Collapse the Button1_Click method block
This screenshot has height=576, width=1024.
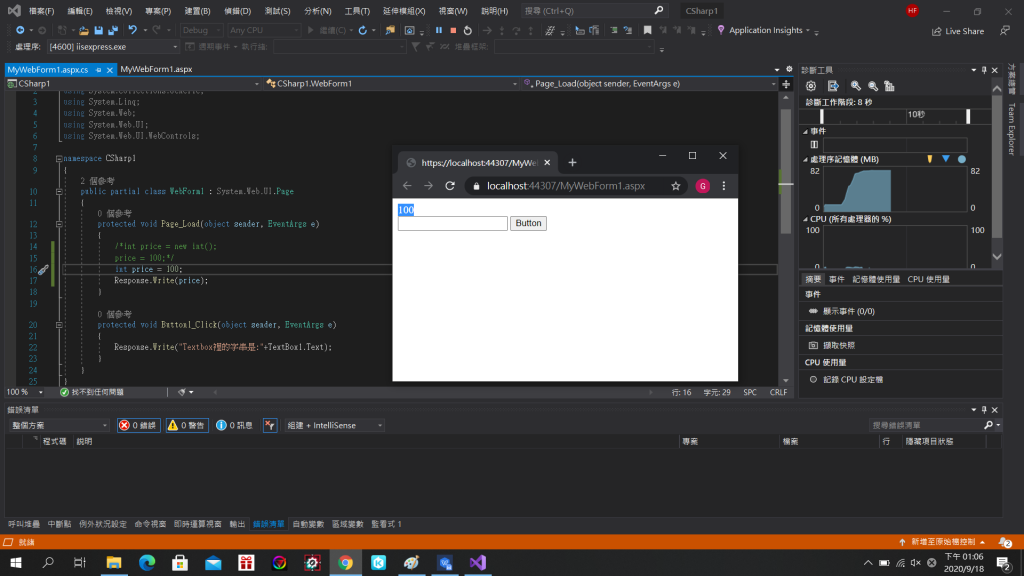tap(59, 325)
